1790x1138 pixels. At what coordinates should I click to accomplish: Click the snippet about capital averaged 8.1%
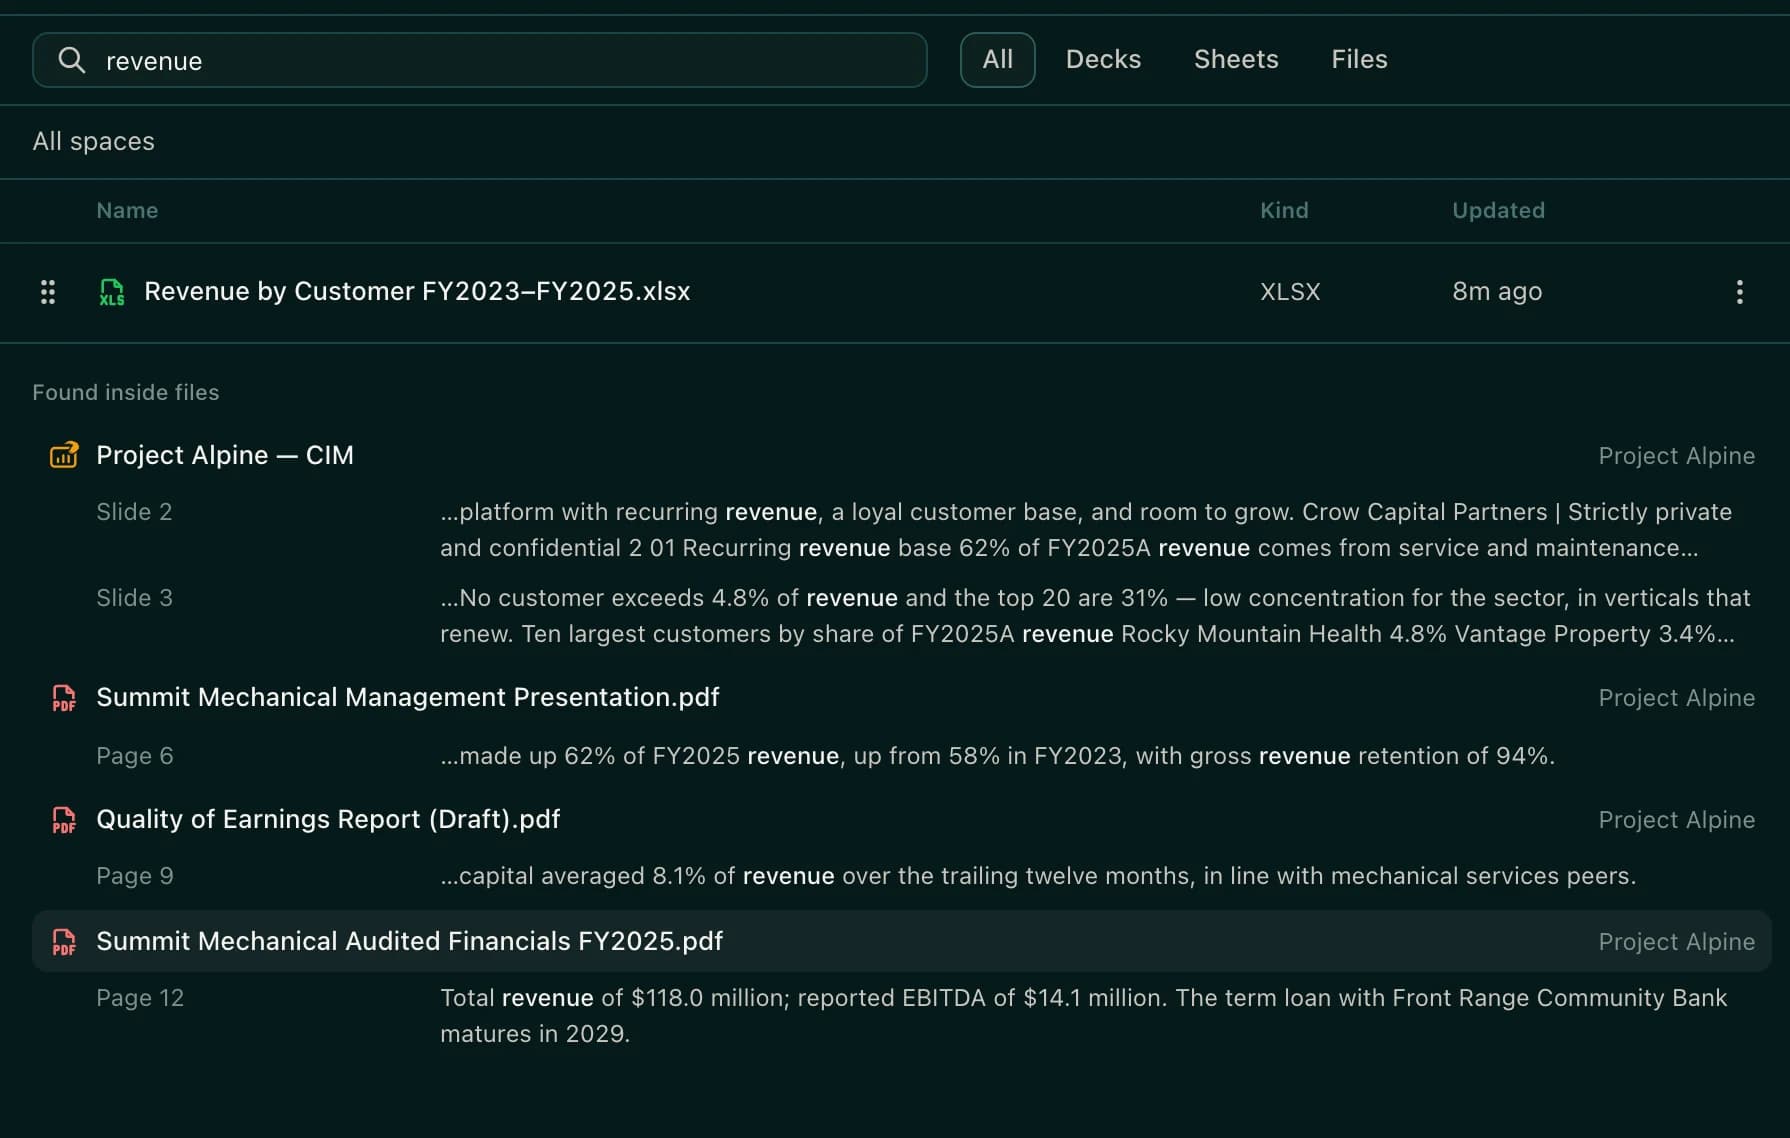[x=1038, y=876]
